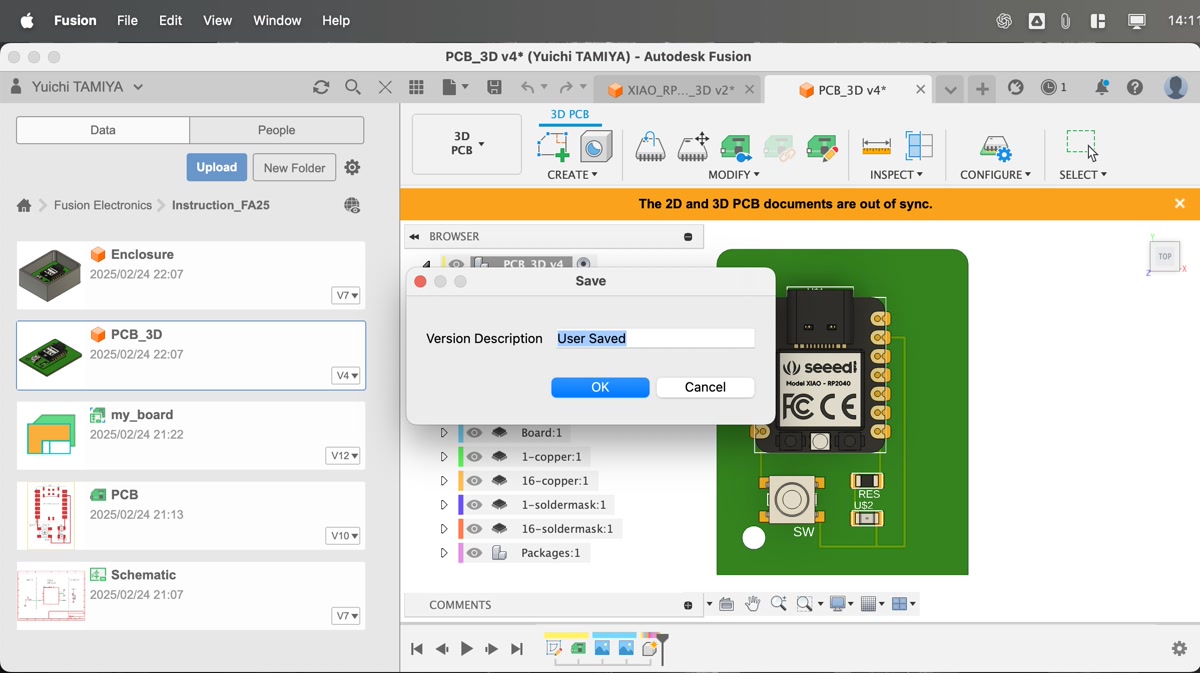Open the globe web view icon
1200x673 pixels.
[352, 205]
